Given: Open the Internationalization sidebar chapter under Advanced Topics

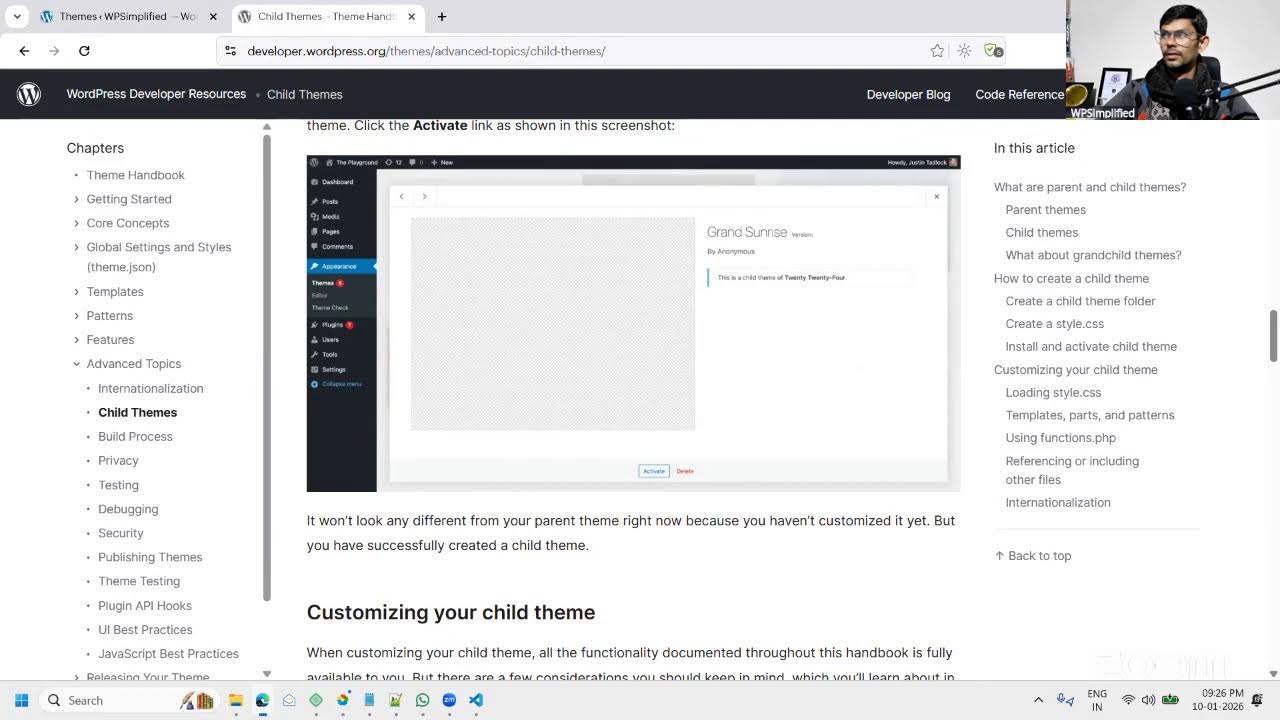Looking at the screenshot, I should (x=150, y=388).
